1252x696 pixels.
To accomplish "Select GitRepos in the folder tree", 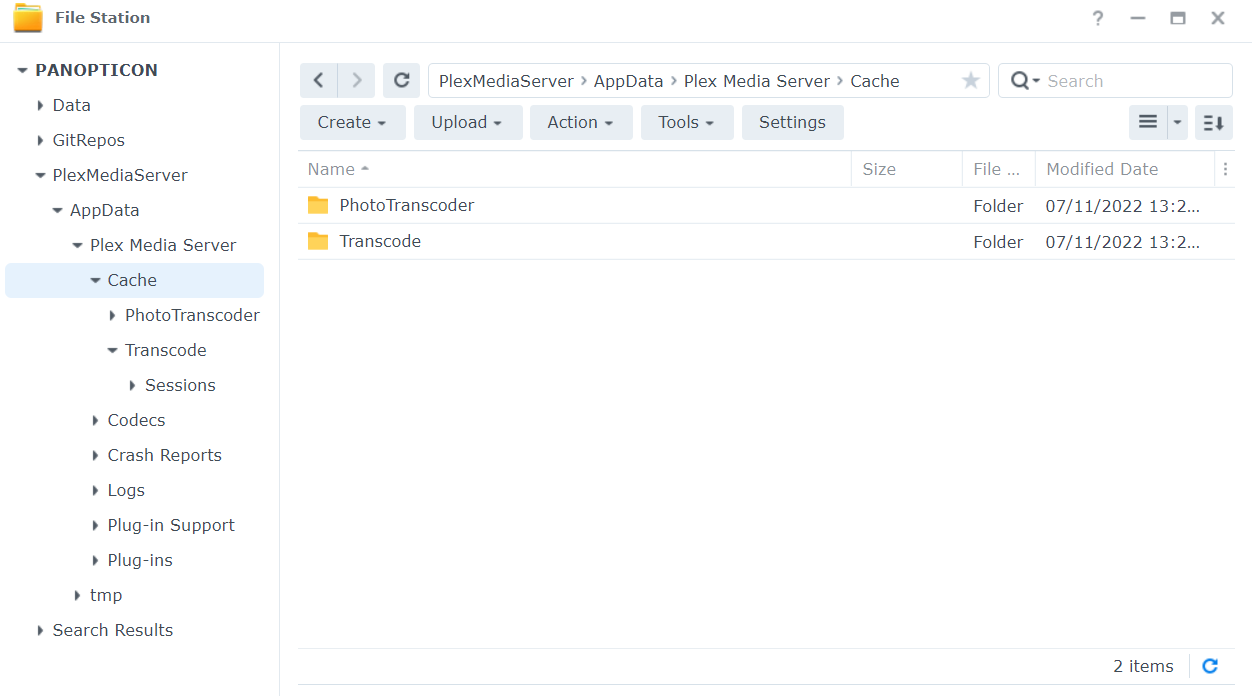I will (x=88, y=140).
